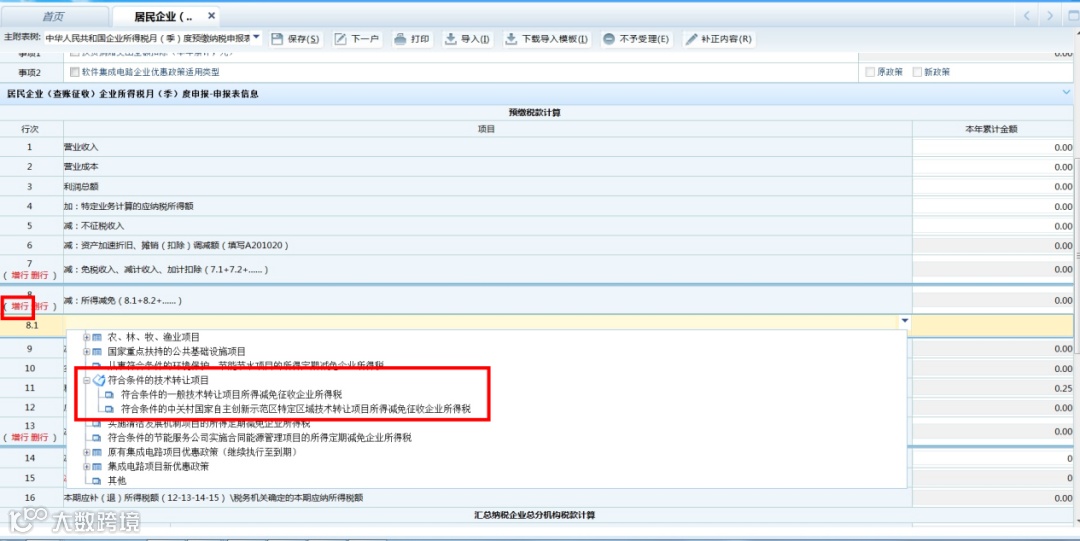
Task: Click the row 8.1 item input field
Action: click(x=488, y=320)
